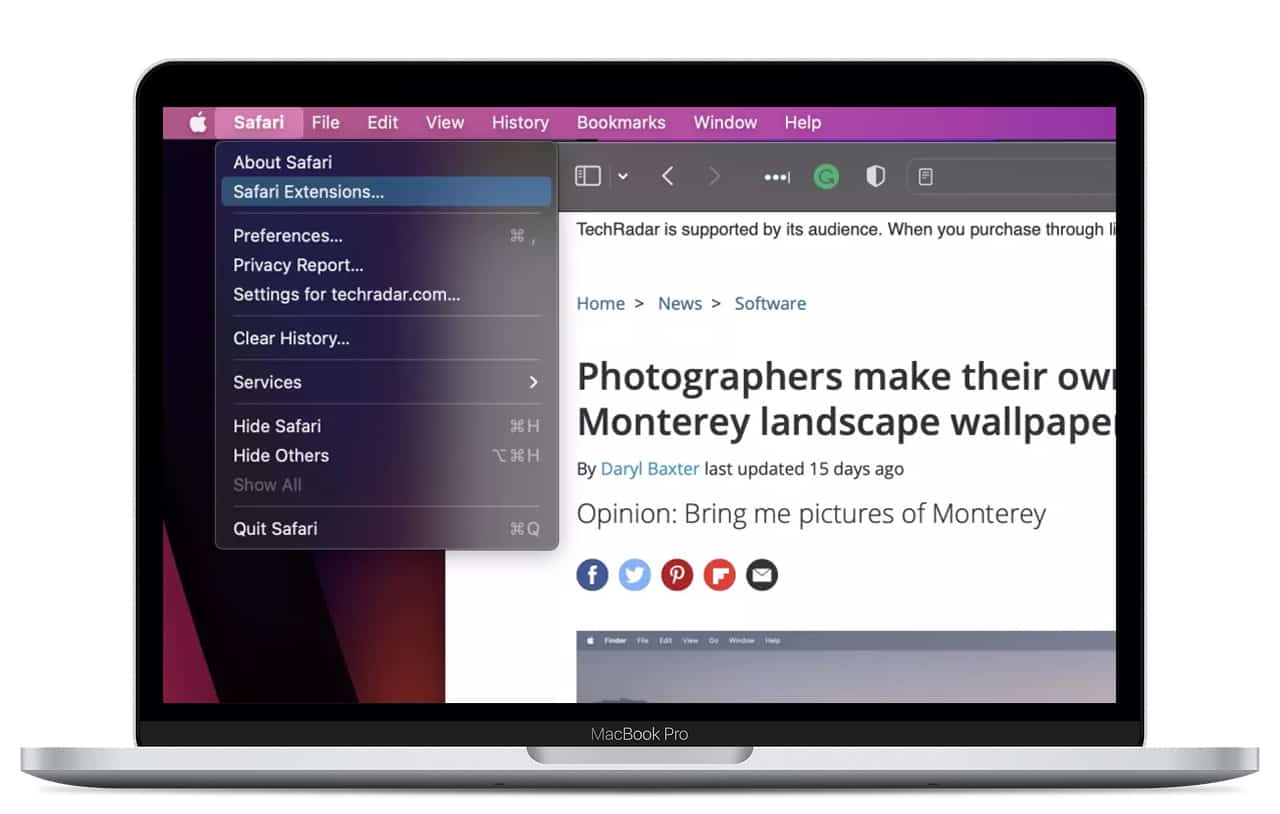This screenshot has height=814, width=1280.
Task: Open the green Grammarly extension icon
Action: click(x=826, y=177)
